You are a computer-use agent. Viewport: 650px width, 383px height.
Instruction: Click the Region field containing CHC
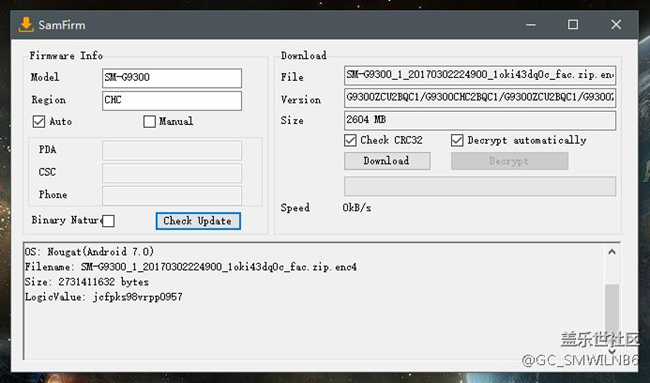pos(172,101)
